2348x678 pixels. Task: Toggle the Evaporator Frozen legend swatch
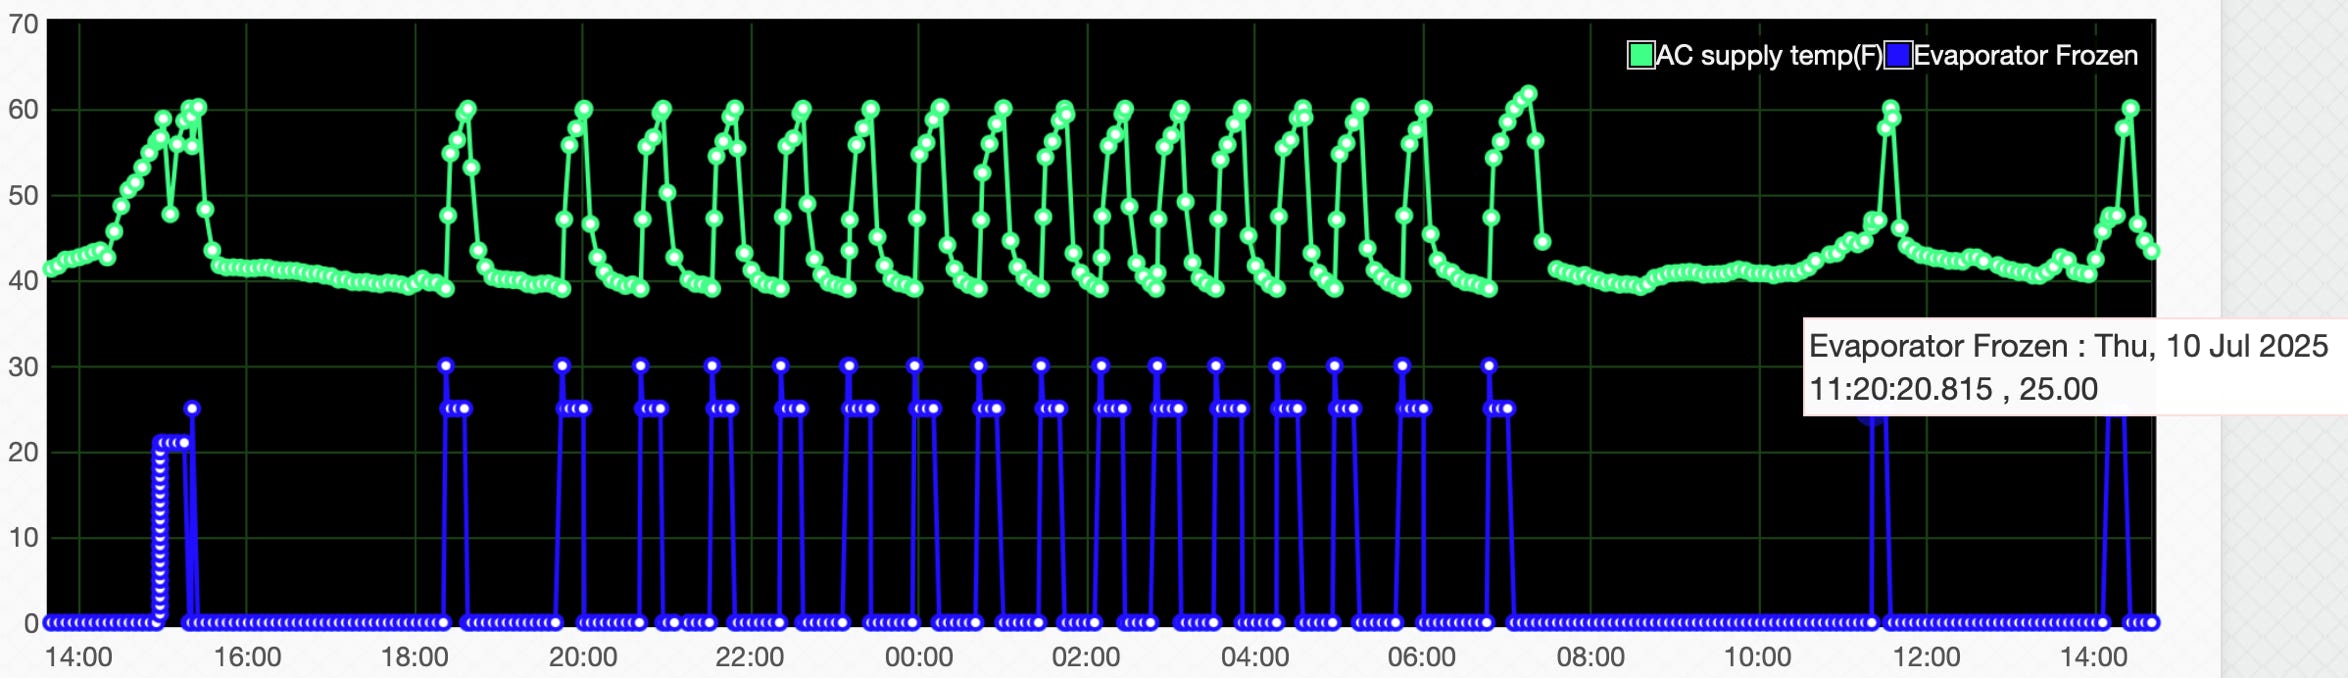(1898, 55)
